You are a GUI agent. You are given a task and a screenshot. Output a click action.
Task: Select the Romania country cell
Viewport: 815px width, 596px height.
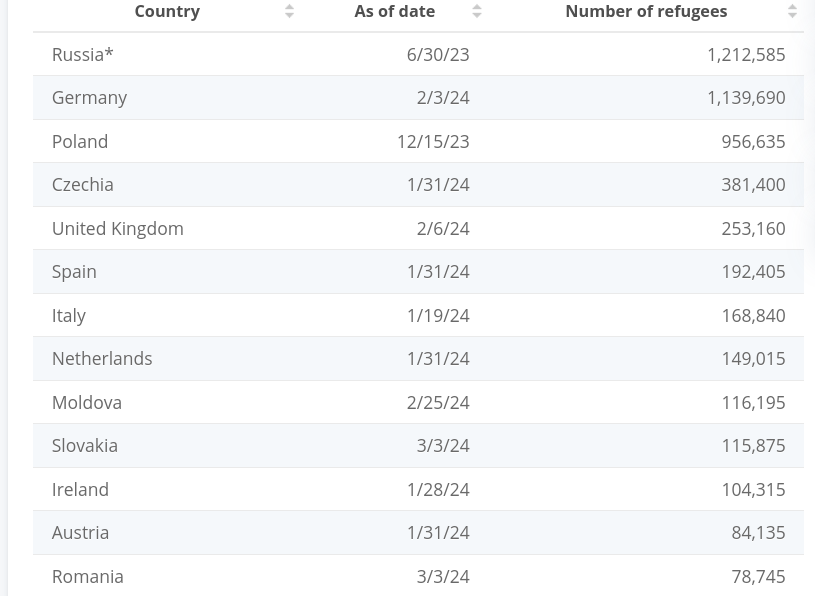[88, 576]
